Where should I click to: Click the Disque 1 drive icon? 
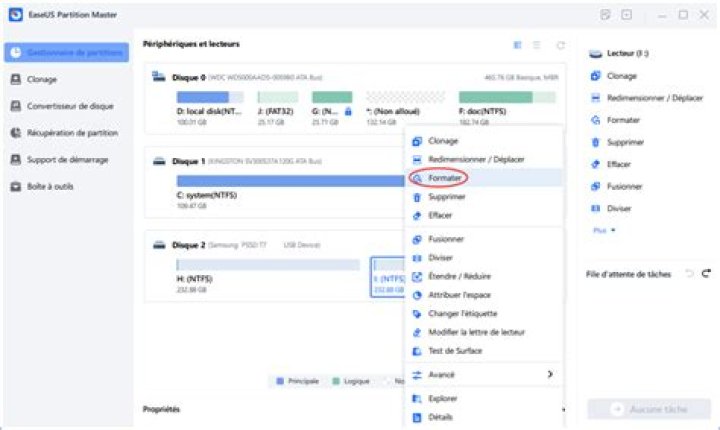click(159, 161)
